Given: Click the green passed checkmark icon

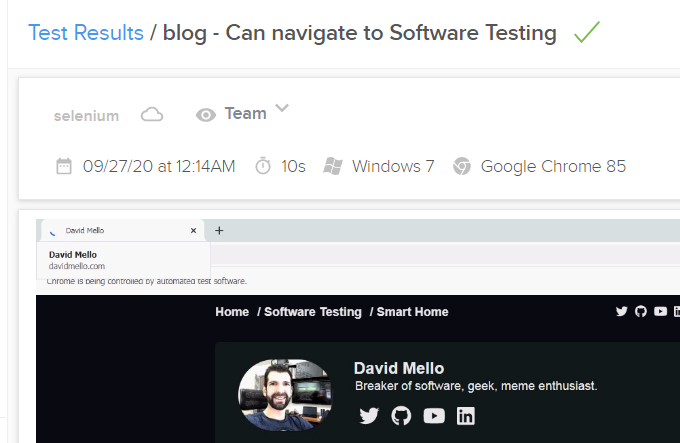Looking at the screenshot, I should click(x=587, y=32).
